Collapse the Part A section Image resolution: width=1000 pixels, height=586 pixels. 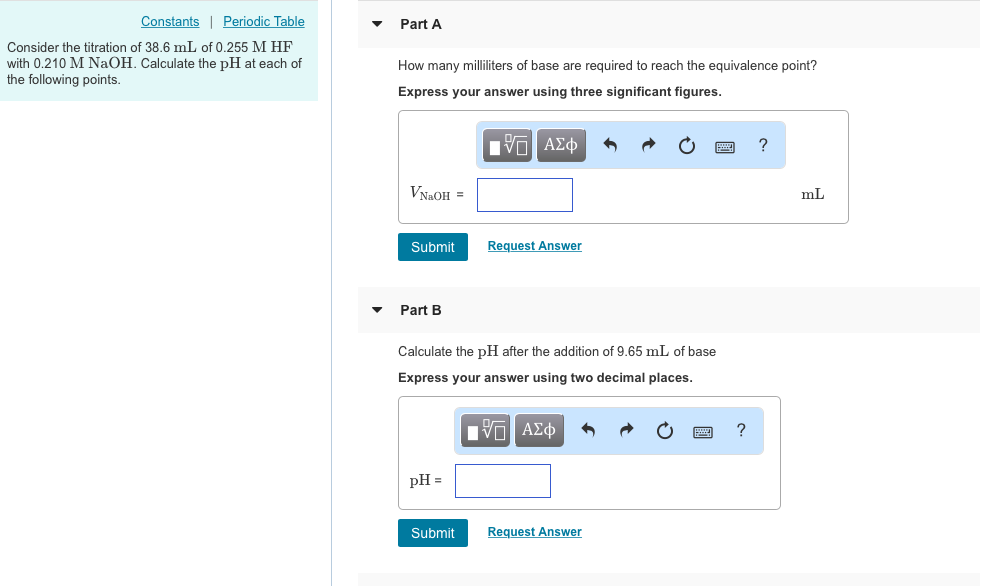coord(376,24)
